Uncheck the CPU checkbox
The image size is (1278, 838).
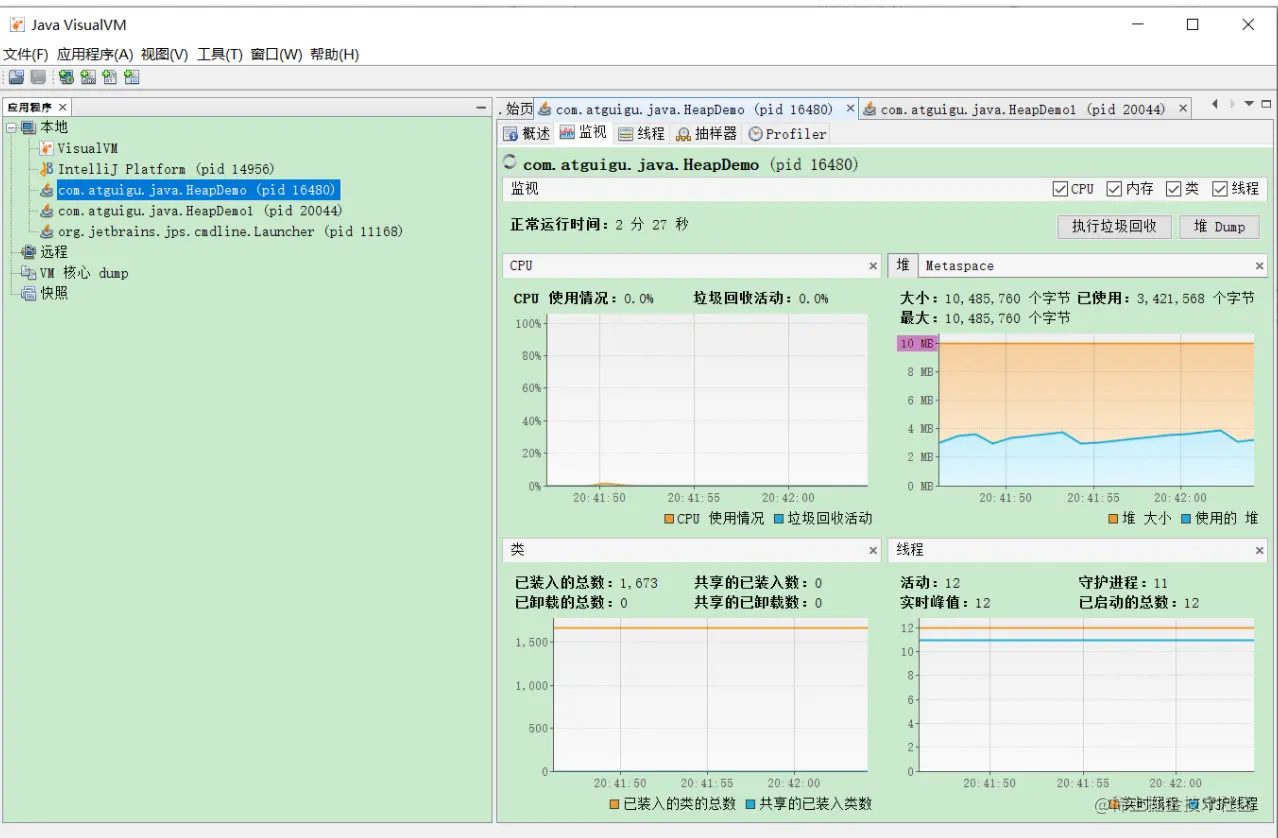1060,188
